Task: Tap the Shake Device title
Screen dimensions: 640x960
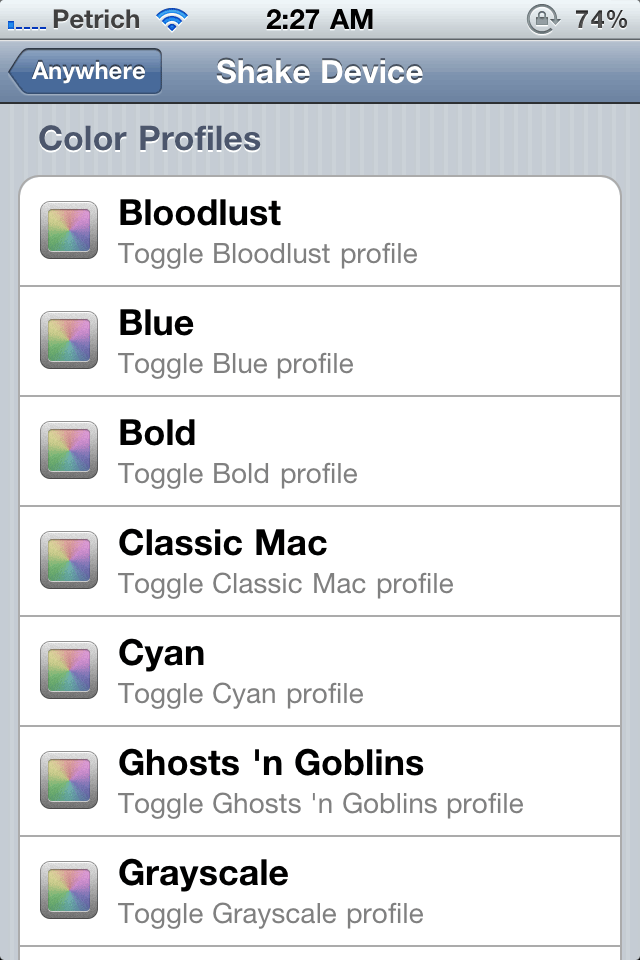Action: click(x=320, y=72)
